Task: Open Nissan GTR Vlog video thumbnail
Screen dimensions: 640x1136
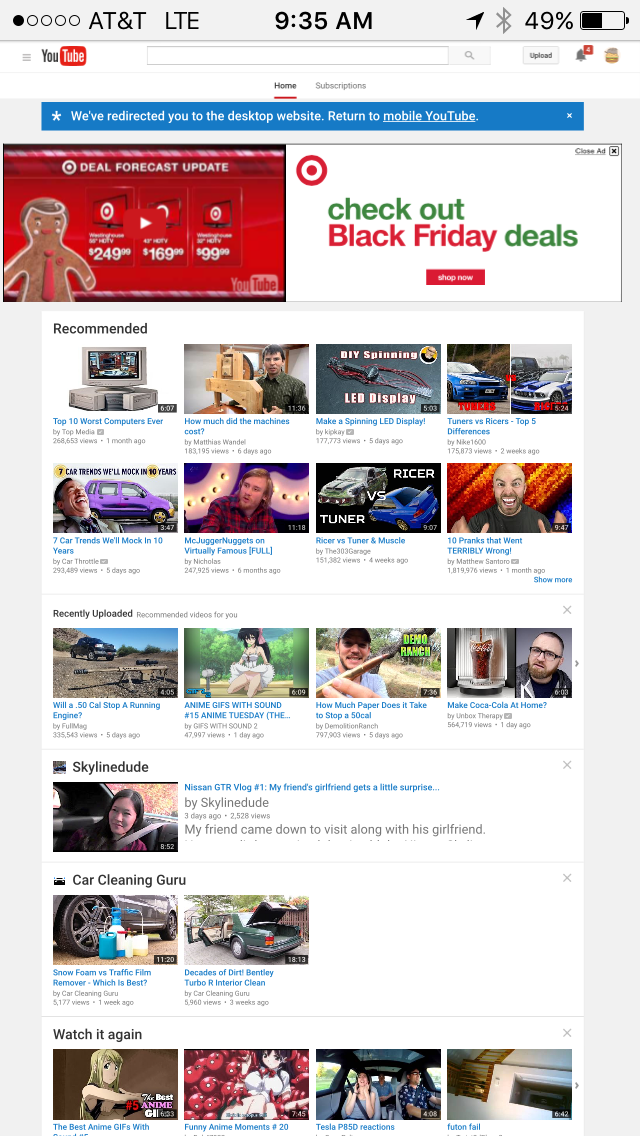Action: [x=115, y=816]
